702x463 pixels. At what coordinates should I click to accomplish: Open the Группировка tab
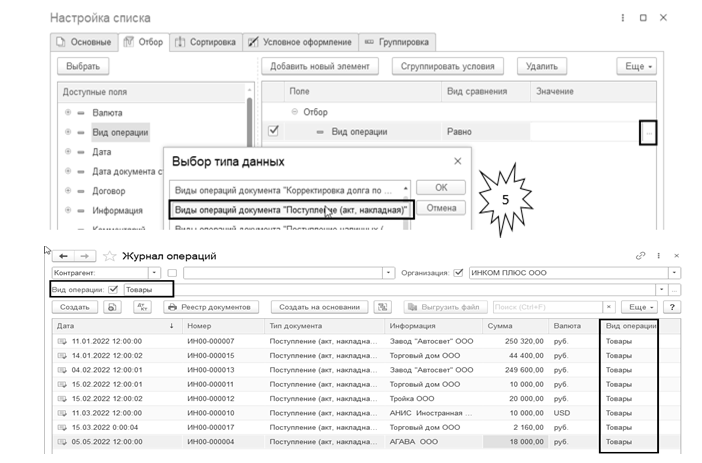[397, 42]
